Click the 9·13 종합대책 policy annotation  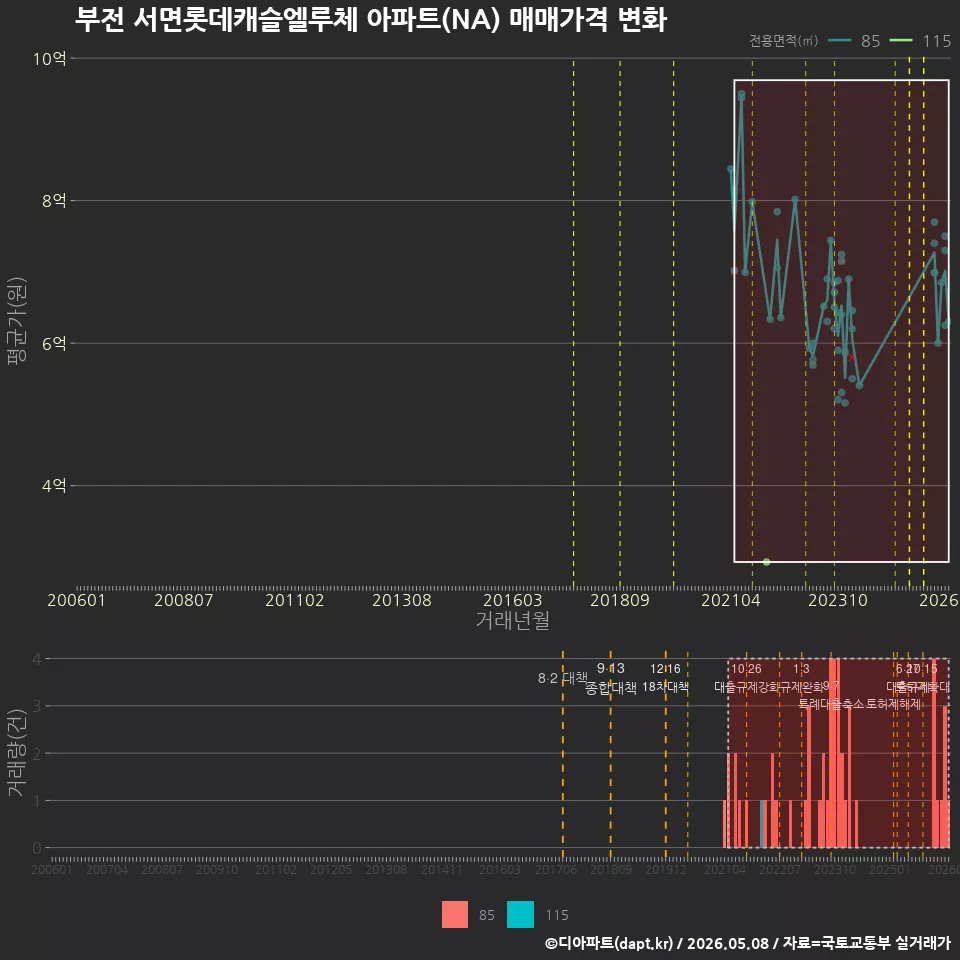610,678
